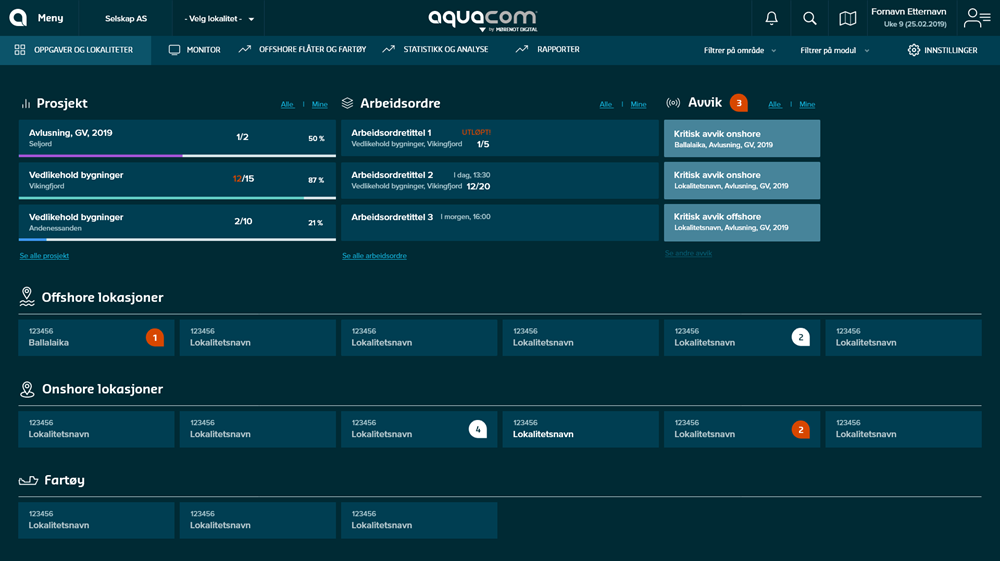Click the Monitor screen icon
Viewport: 1000px width, 561px height.
(x=174, y=50)
